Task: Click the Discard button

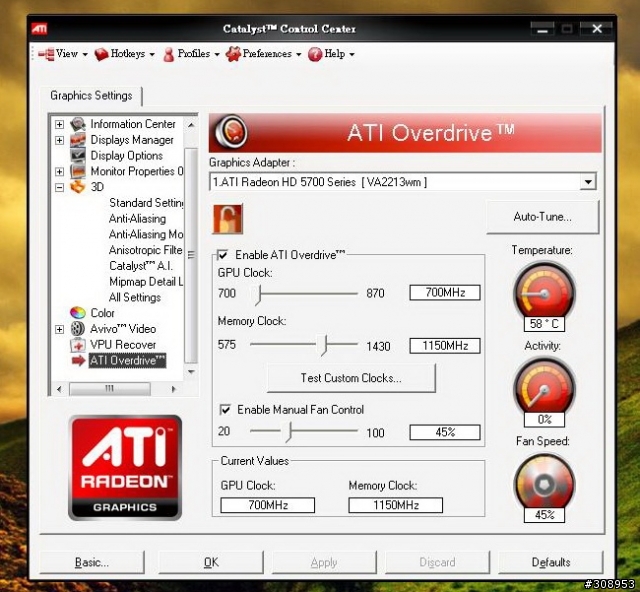Action: (437, 562)
